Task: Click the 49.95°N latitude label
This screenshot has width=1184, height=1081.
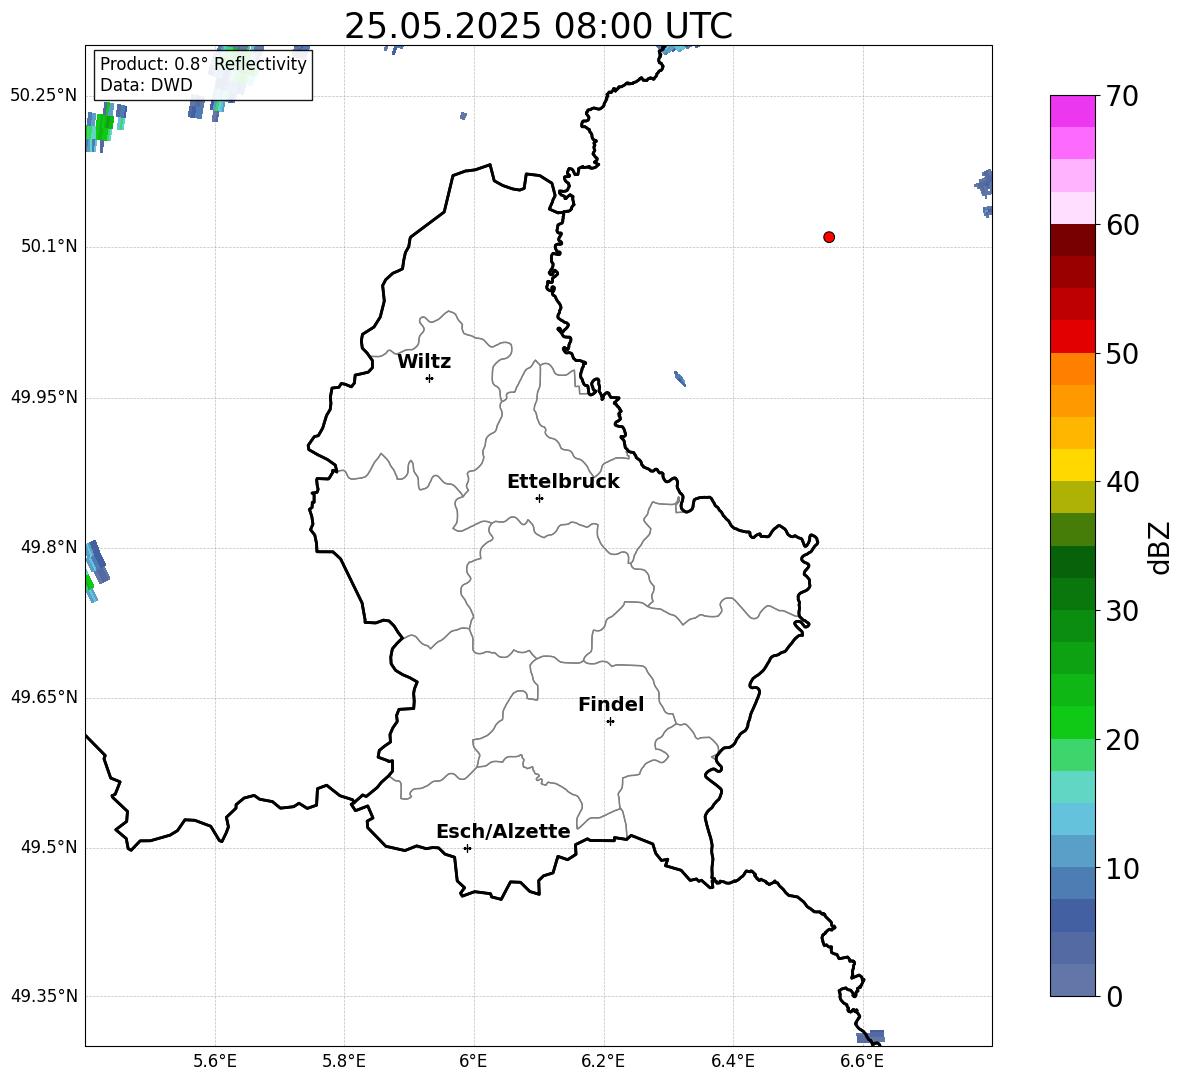Action: click(44, 397)
